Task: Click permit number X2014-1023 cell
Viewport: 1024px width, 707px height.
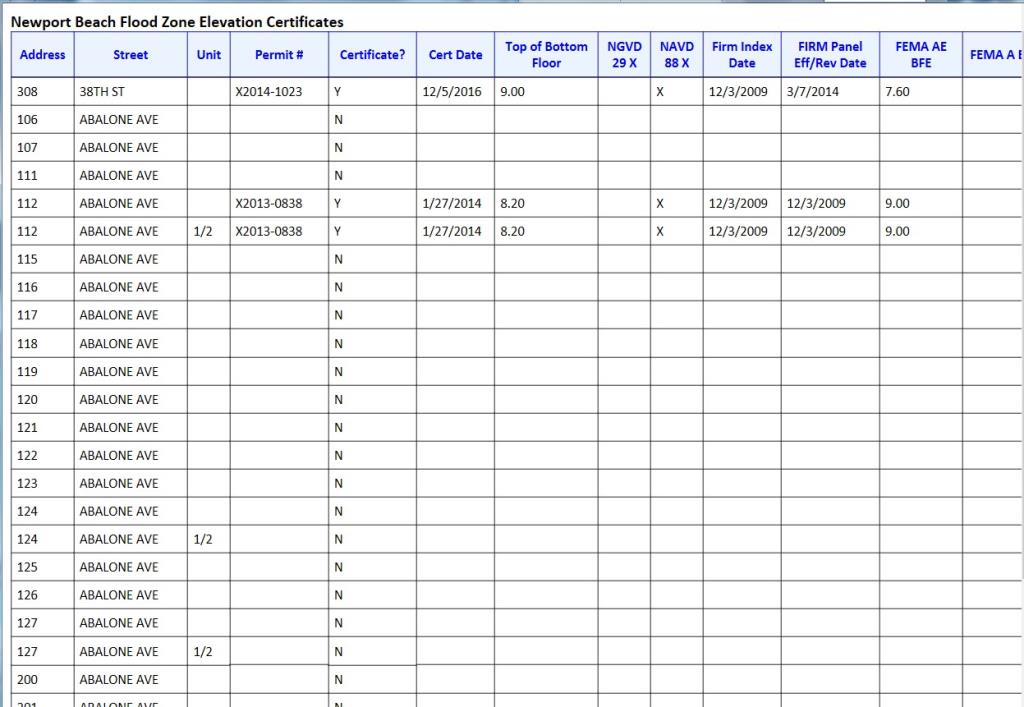Action: point(268,92)
